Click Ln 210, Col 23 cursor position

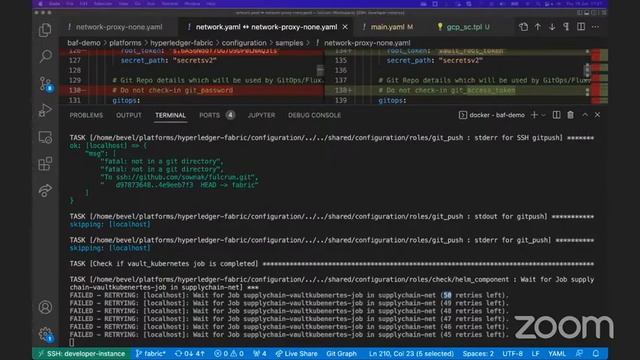click(x=411, y=353)
